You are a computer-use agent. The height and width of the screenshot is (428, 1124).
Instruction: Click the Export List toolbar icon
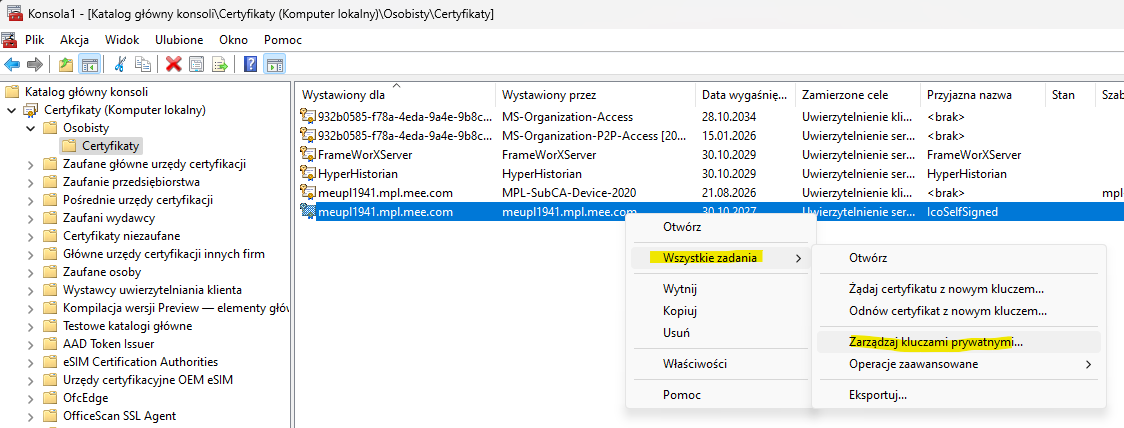click(x=219, y=65)
